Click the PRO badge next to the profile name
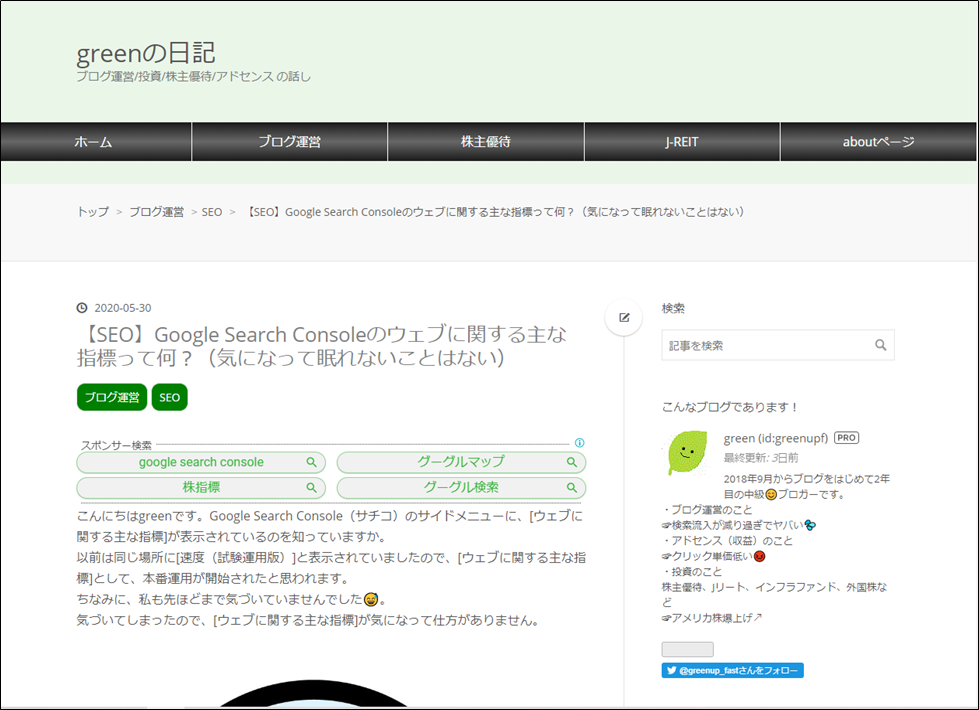Viewport: 979px width, 710px height. click(x=847, y=438)
